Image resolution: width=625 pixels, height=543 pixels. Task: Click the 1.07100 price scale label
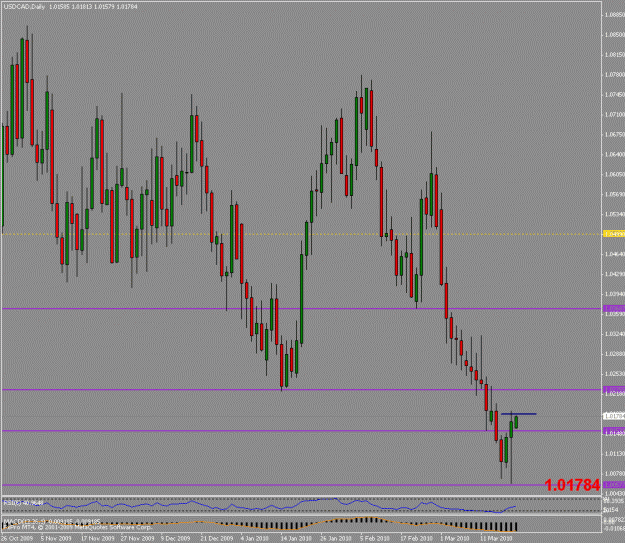pos(614,114)
